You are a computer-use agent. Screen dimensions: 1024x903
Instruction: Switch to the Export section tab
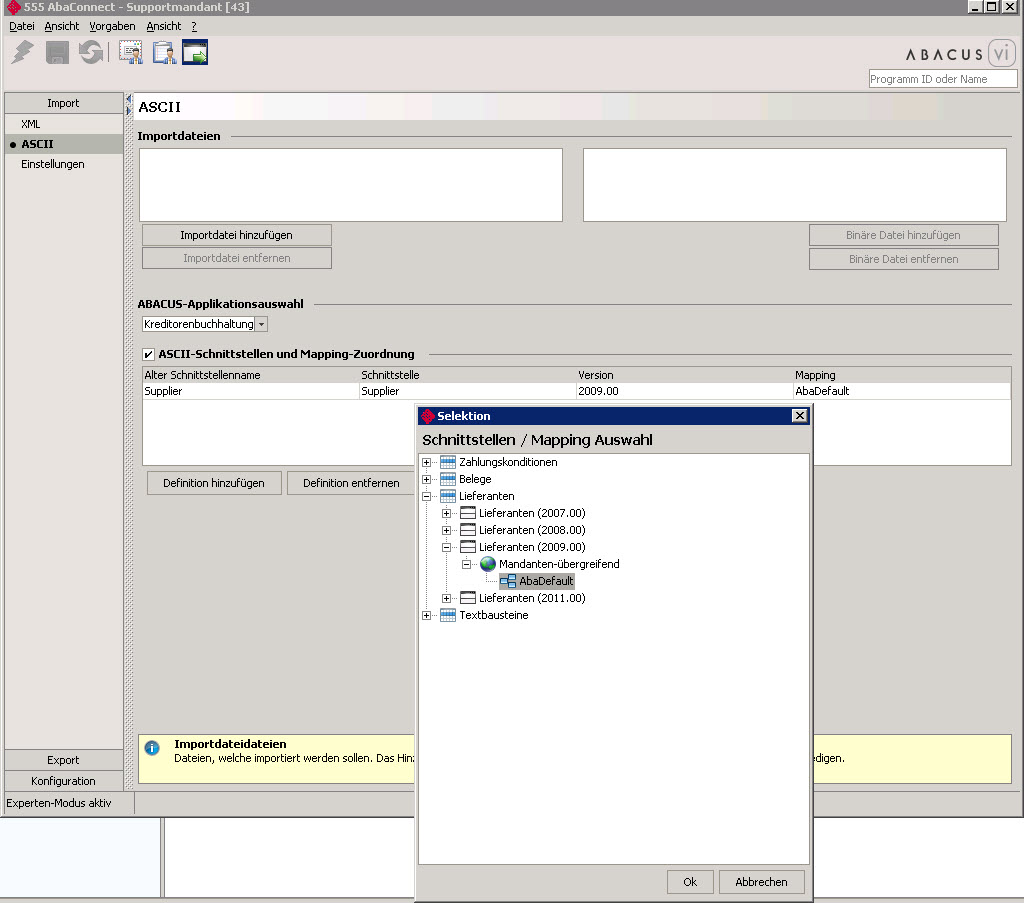click(63, 760)
